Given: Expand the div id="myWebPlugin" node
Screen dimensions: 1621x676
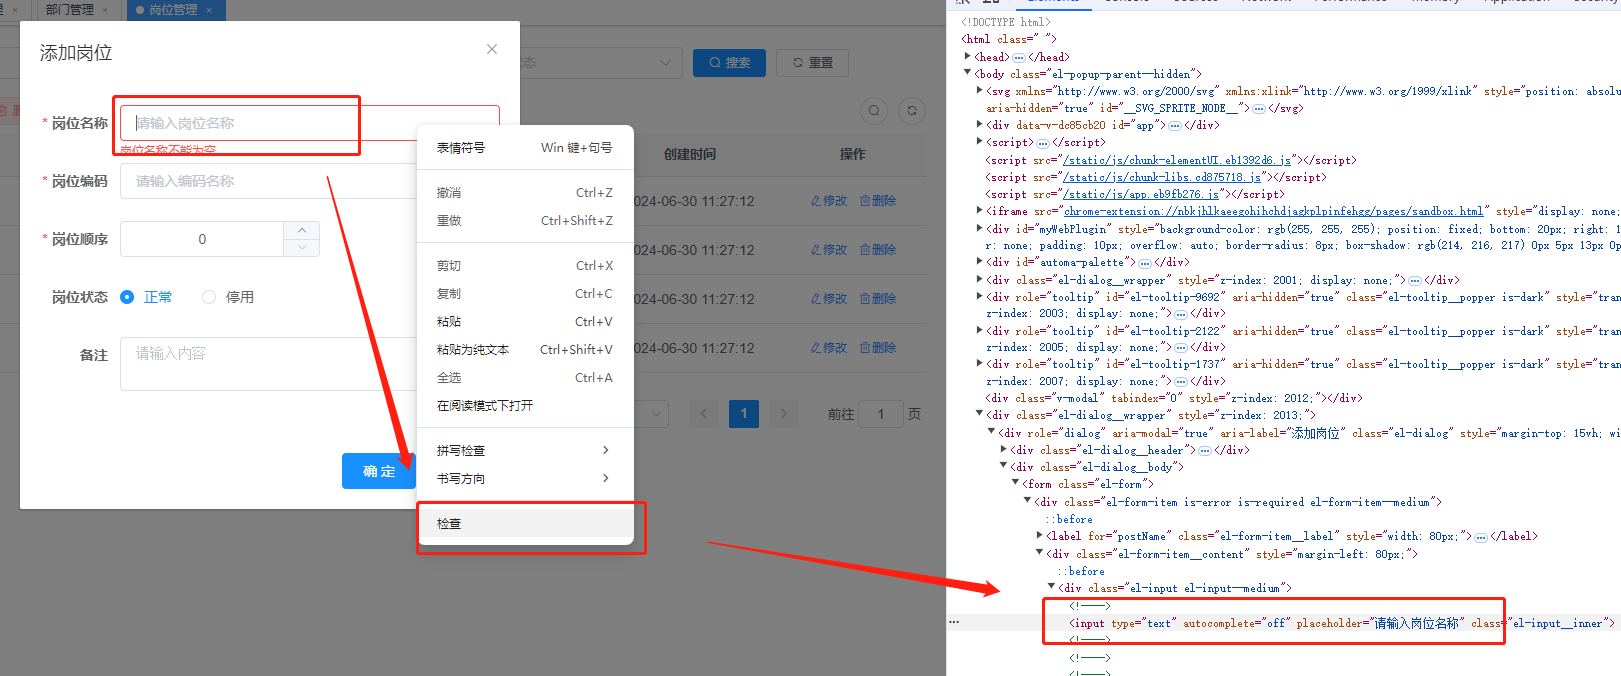Looking at the screenshot, I should 979,228.
